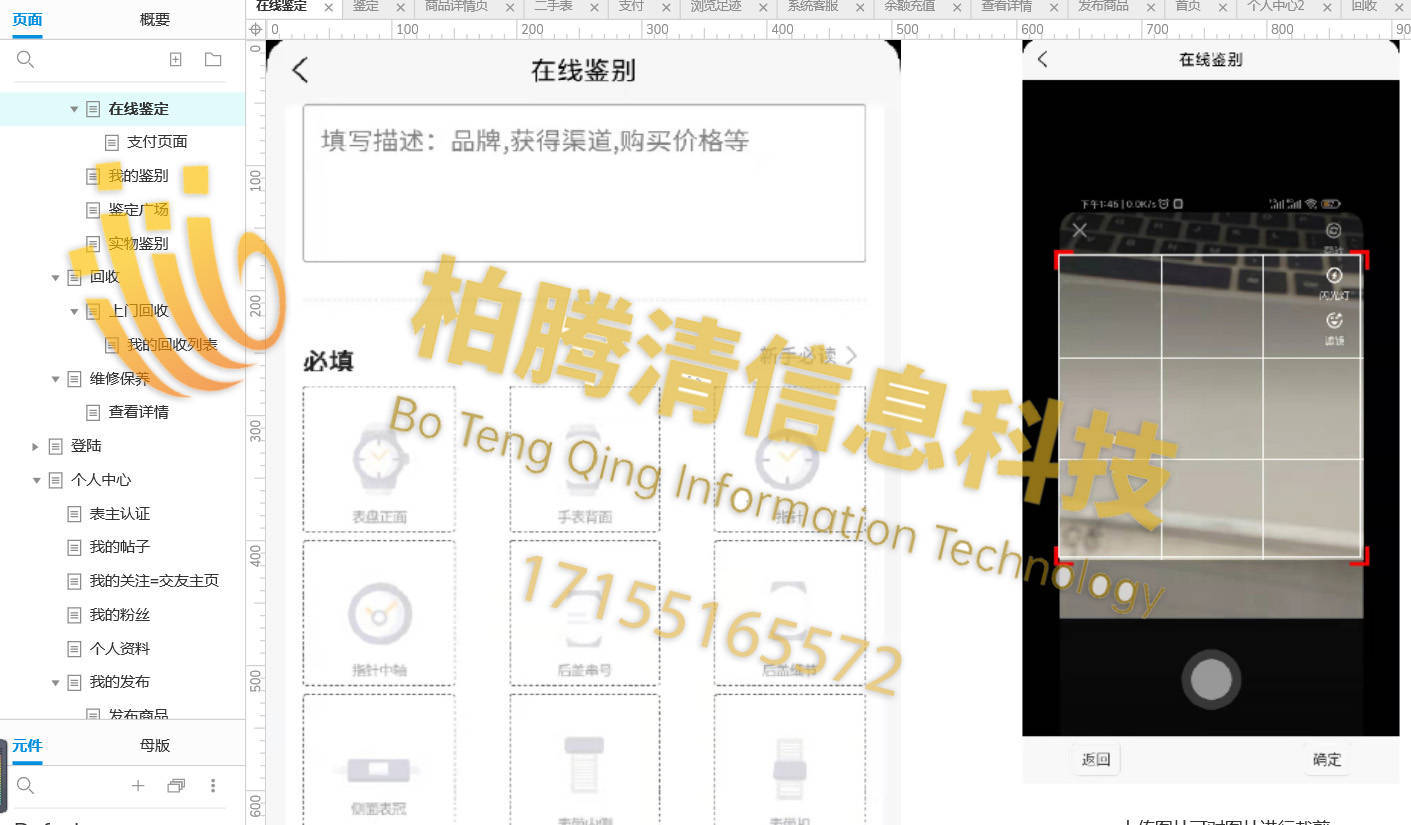Collapse the 个人中心 tree node

point(36,480)
